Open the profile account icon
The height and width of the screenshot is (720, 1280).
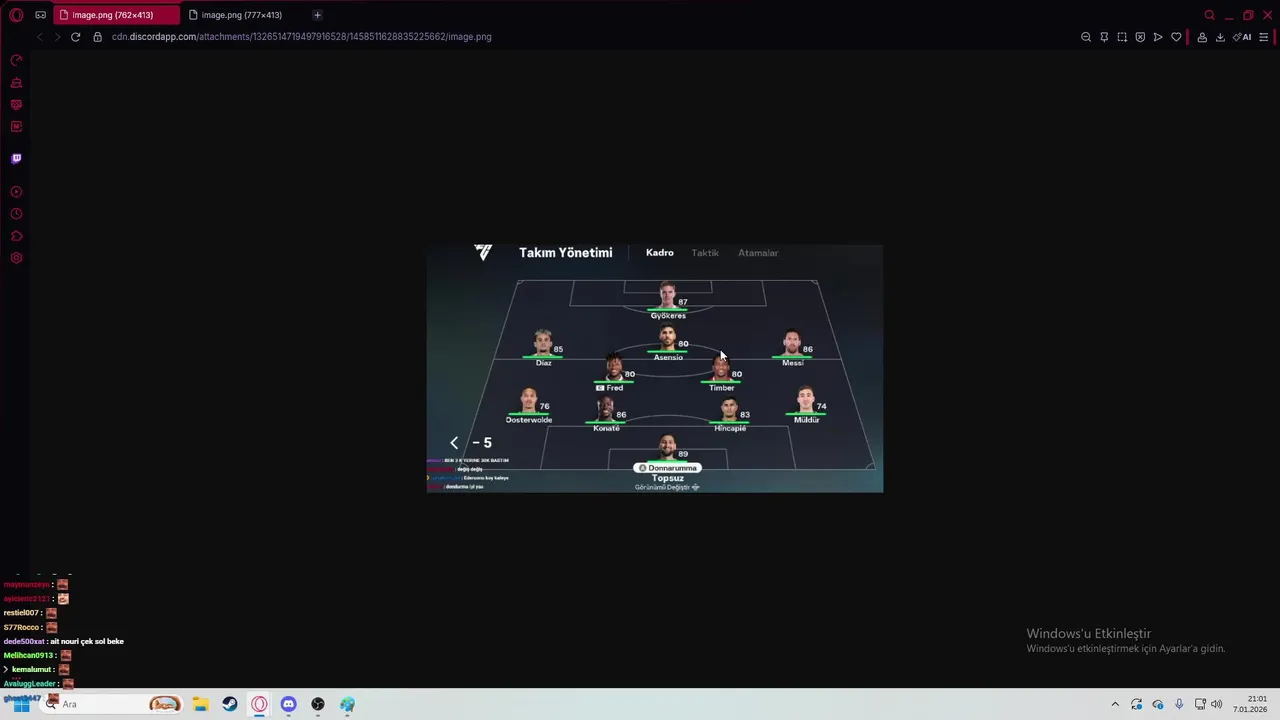pos(1202,37)
